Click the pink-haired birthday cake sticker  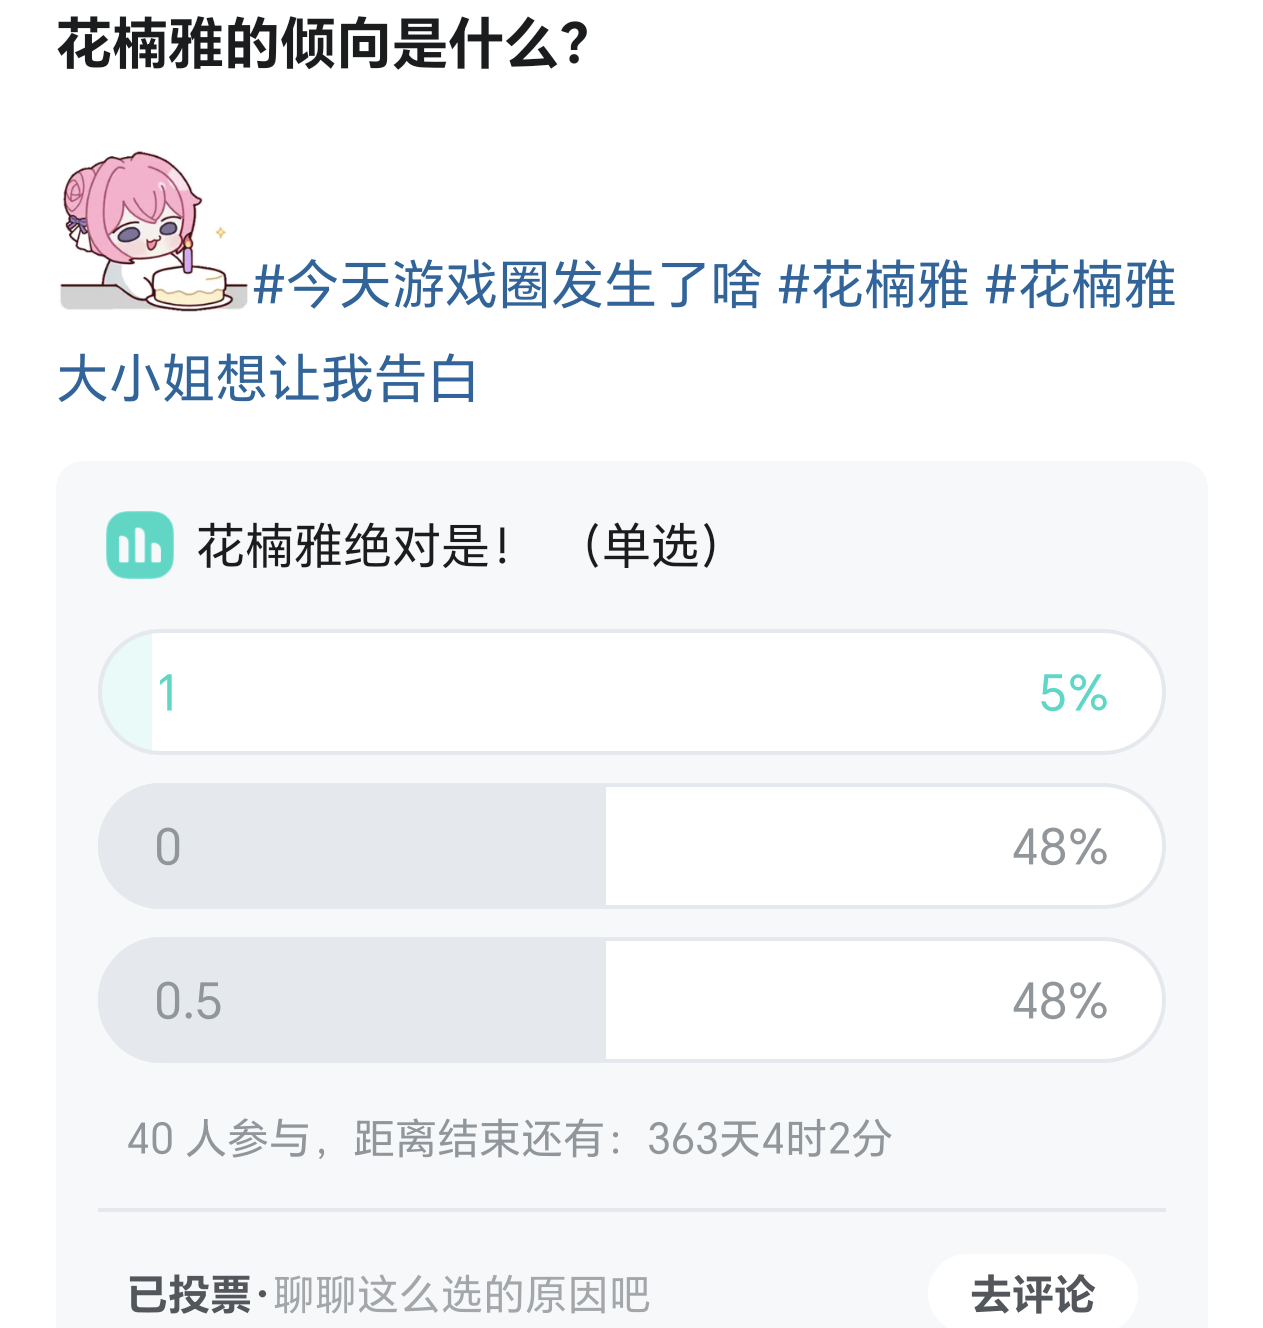tap(150, 232)
